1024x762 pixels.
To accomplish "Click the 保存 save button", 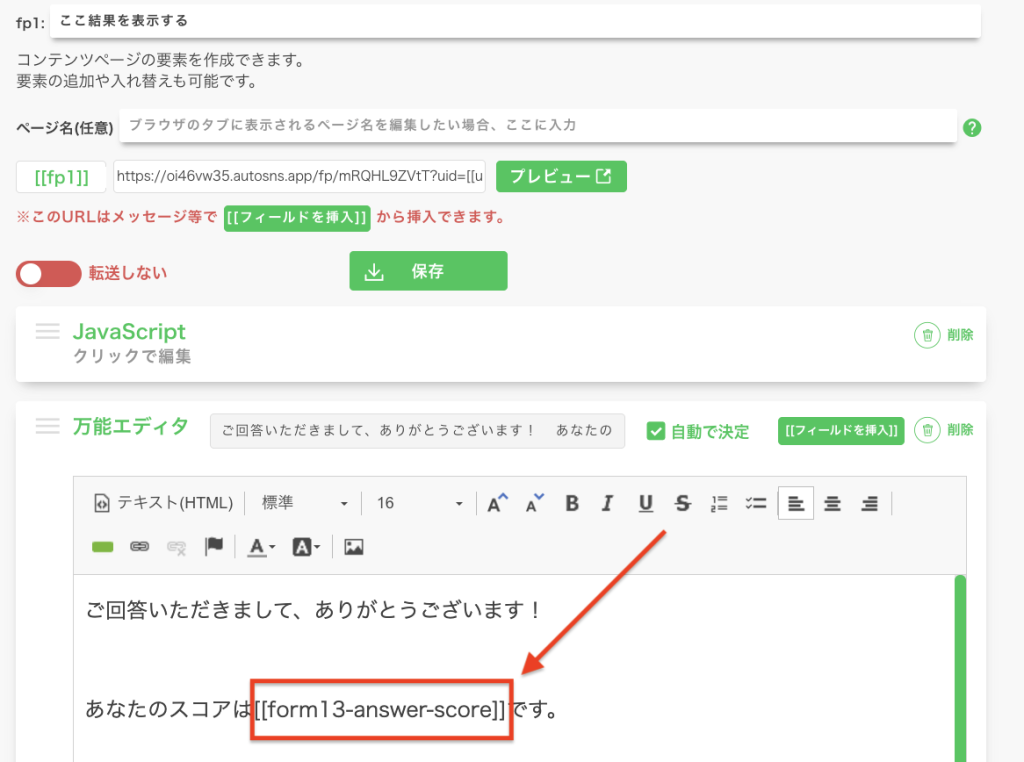I will pyautogui.click(x=428, y=271).
